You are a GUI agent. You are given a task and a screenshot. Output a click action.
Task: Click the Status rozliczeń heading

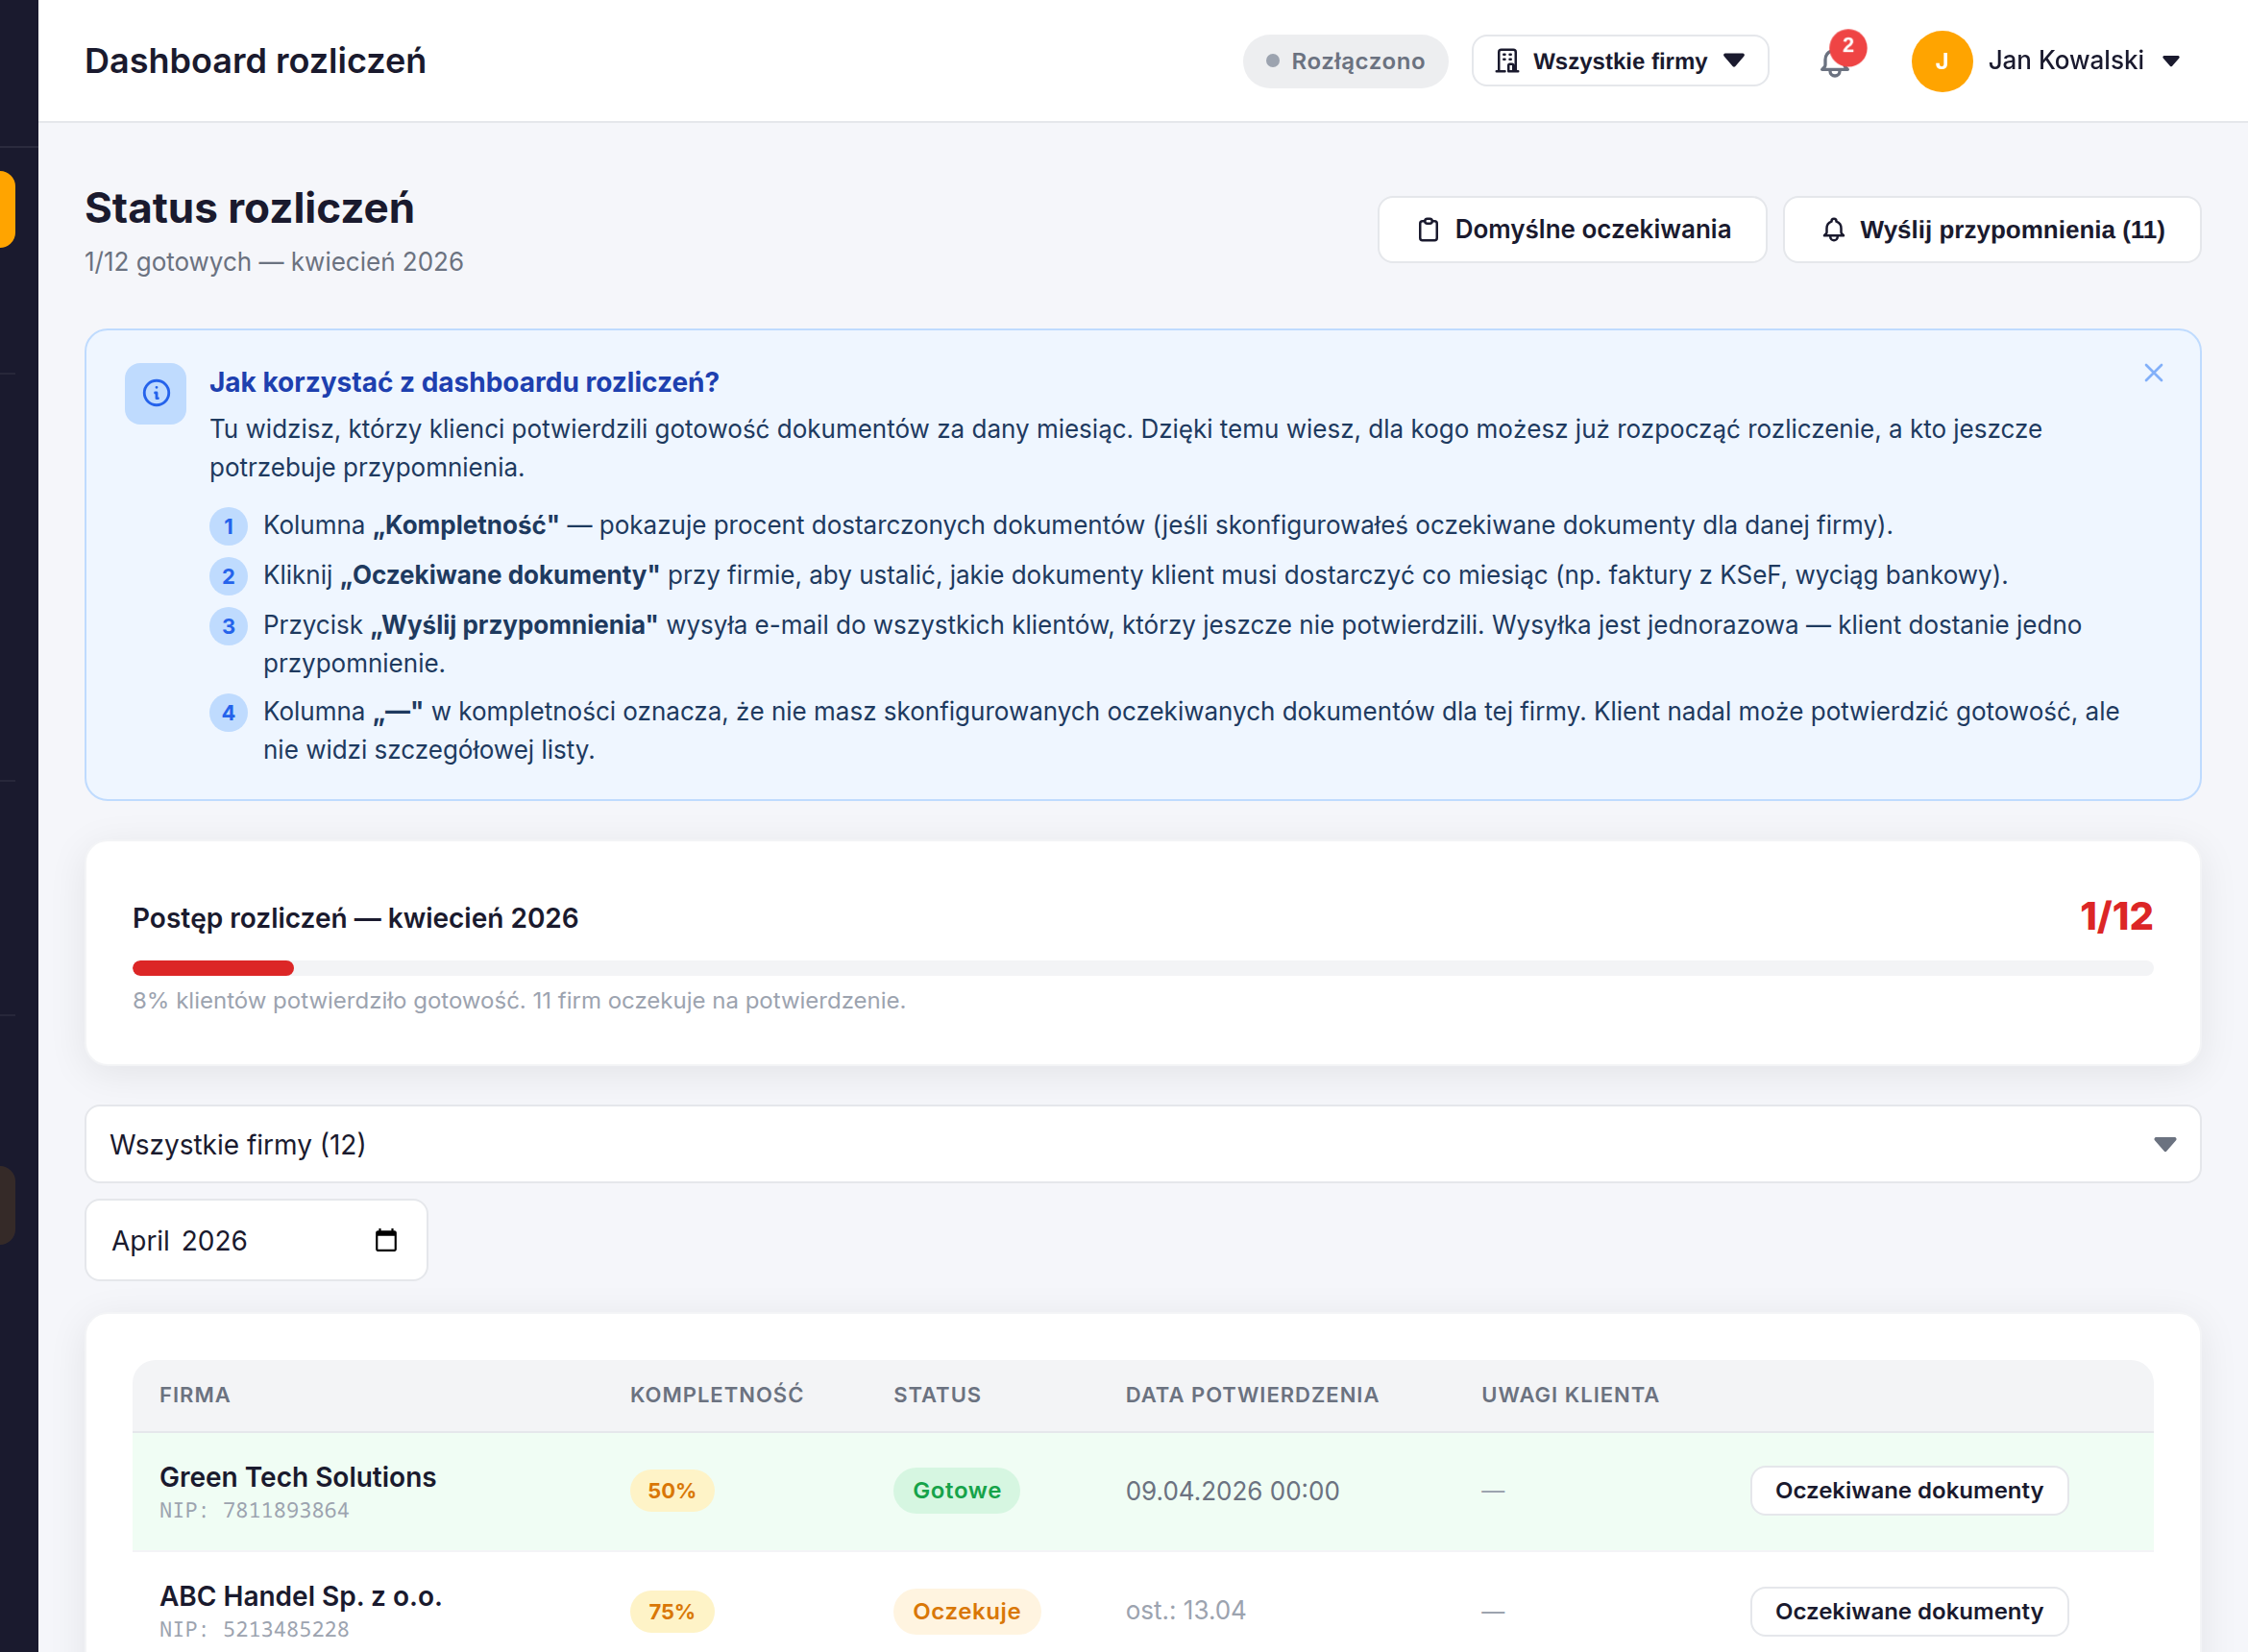(249, 208)
